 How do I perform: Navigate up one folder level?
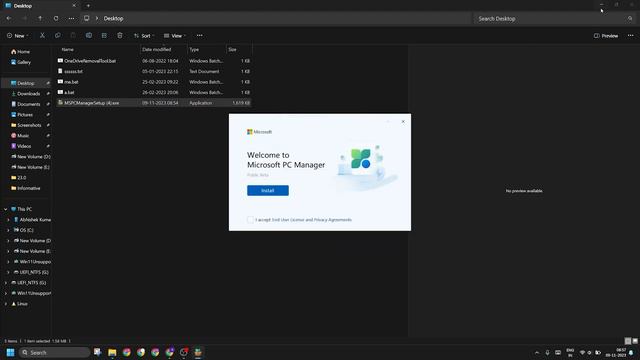pos(40,18)
